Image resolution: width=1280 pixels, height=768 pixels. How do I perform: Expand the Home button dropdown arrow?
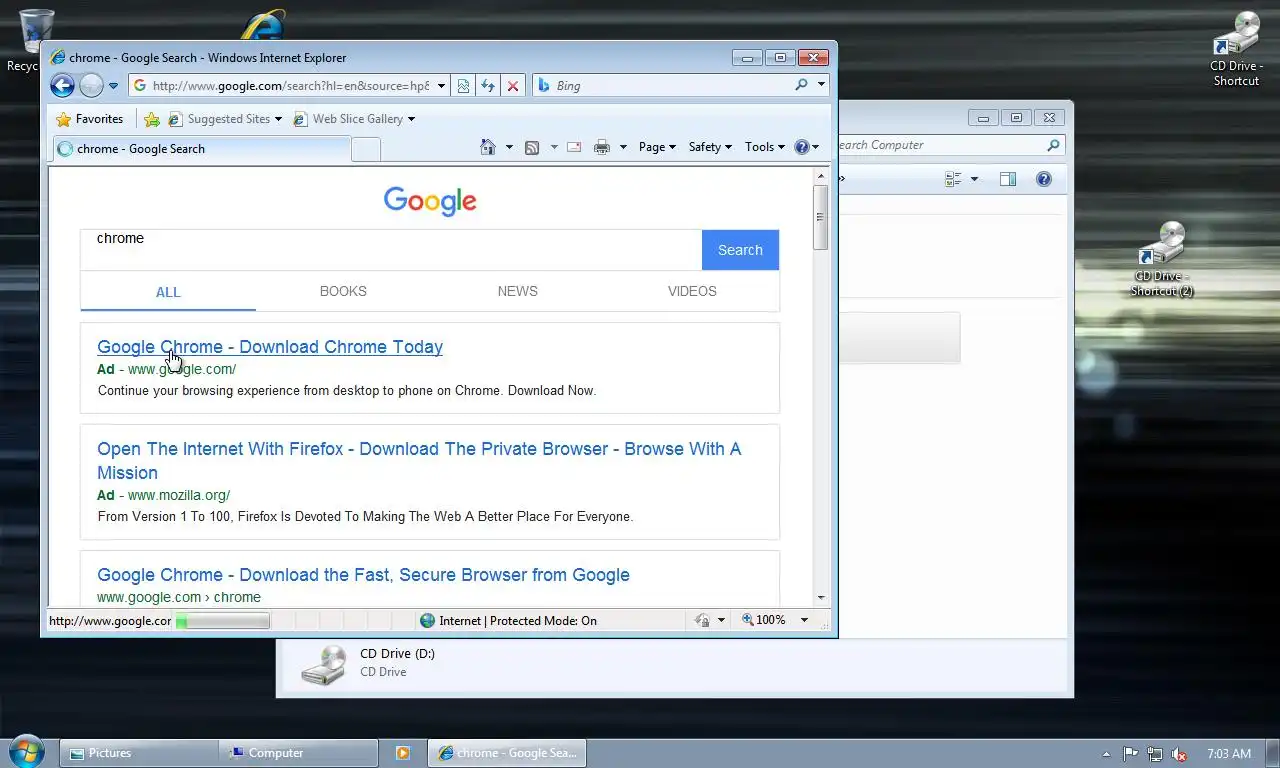click(509, 147)
